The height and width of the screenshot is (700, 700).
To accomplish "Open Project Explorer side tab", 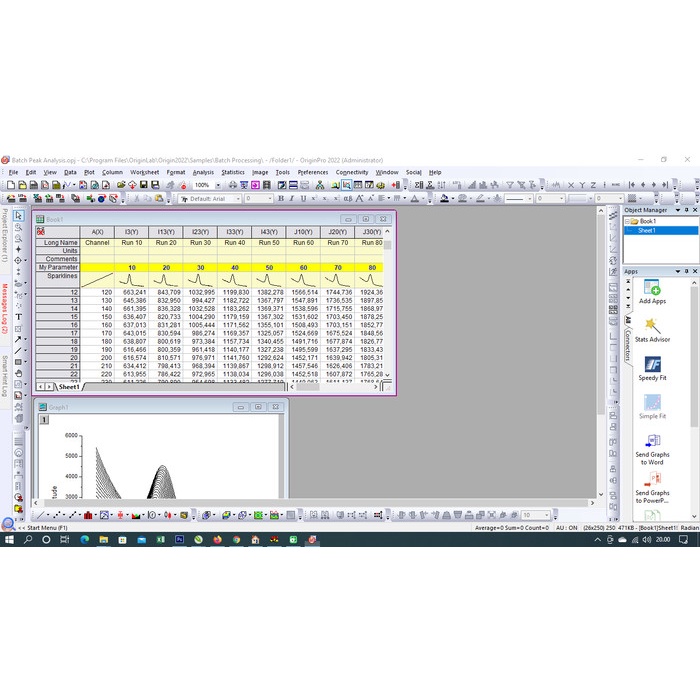I will click(4, 235).
